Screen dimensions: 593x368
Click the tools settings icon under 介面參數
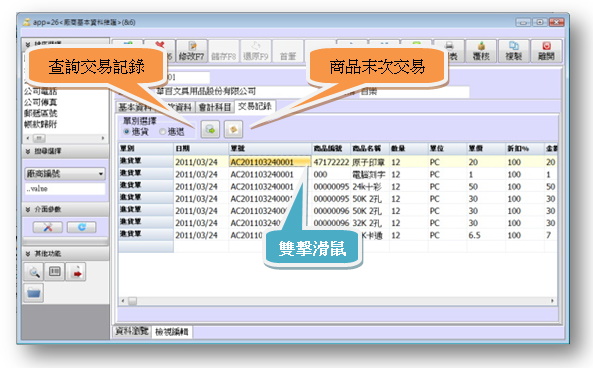[48, 227]
